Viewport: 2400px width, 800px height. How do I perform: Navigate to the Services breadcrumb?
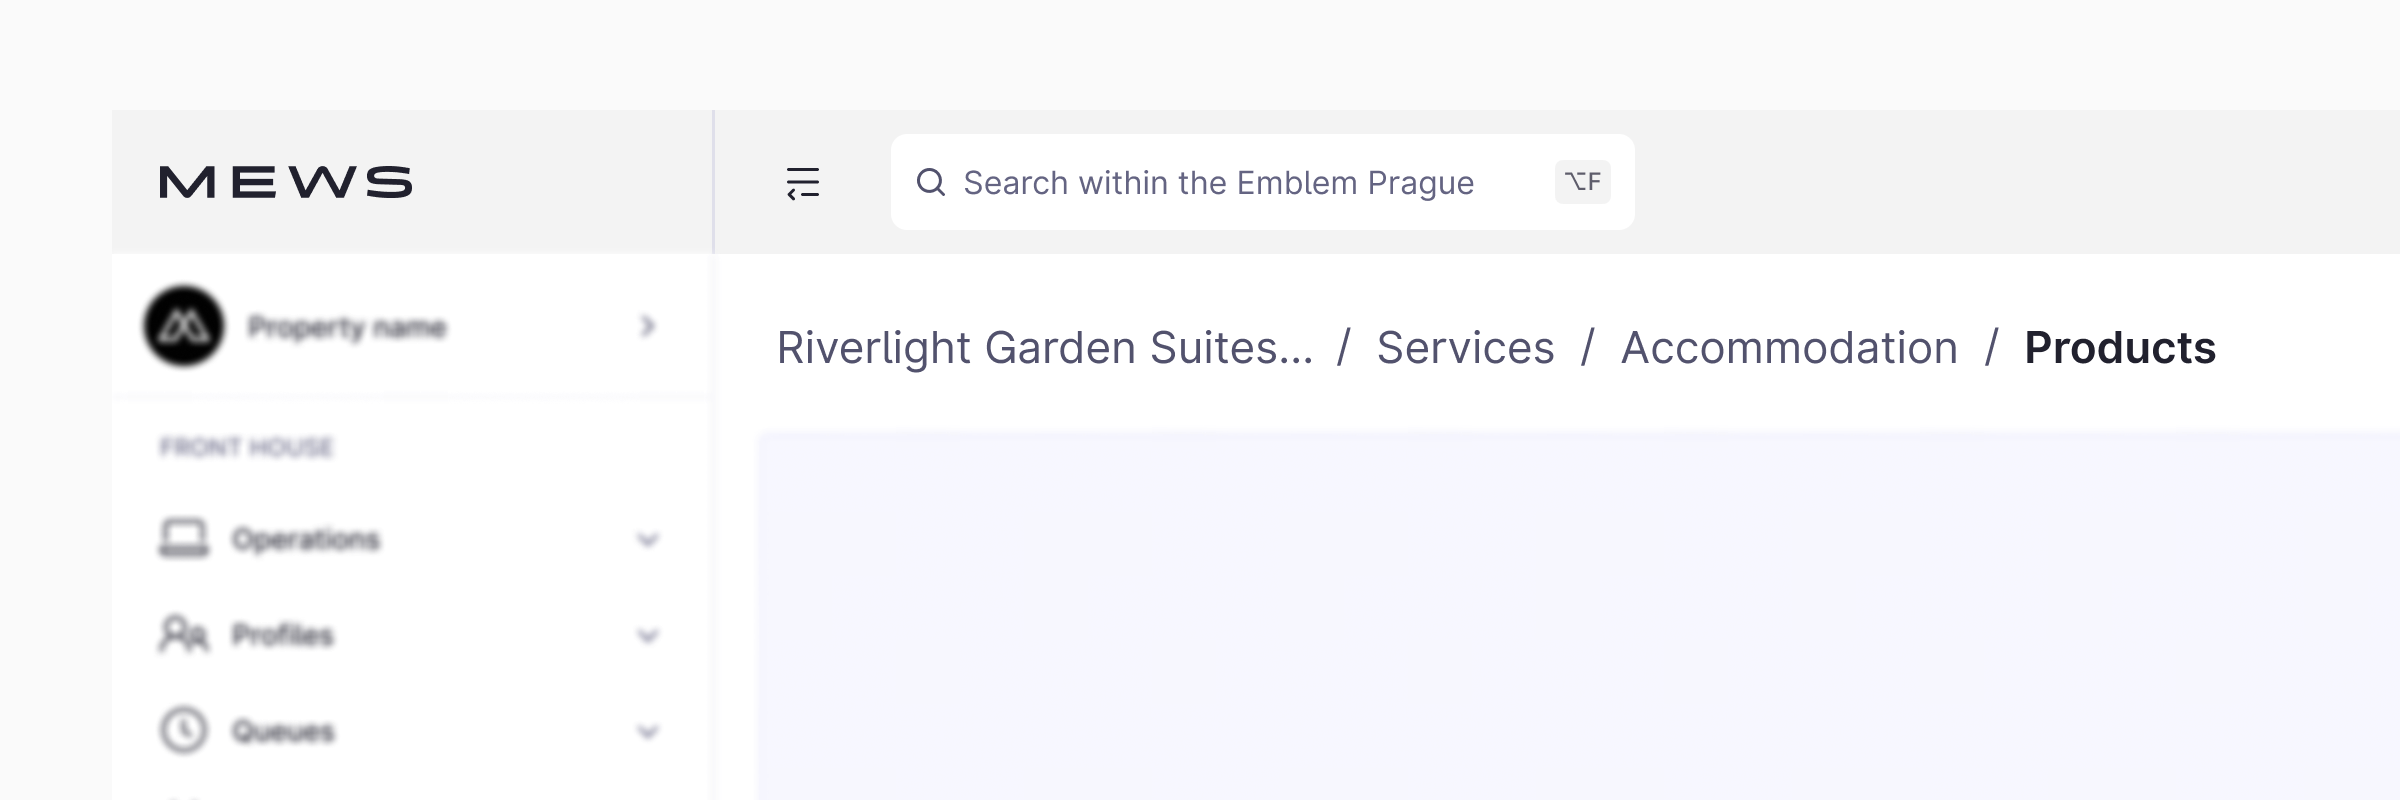tap(1465, 348)
